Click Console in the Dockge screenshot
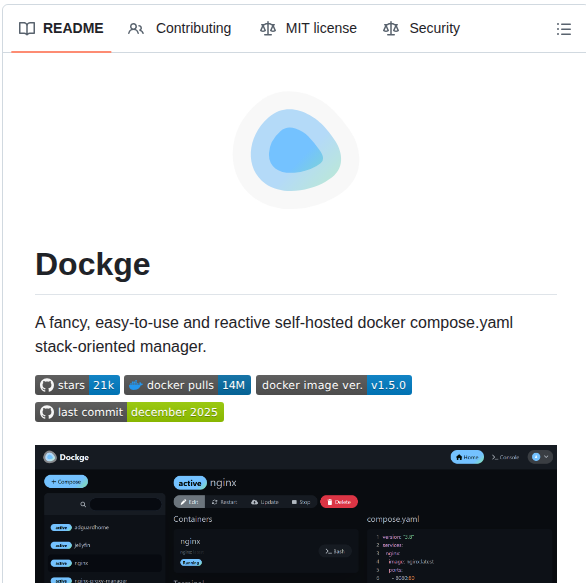Viewport: 586px width, 583px height. click(505, 457)
